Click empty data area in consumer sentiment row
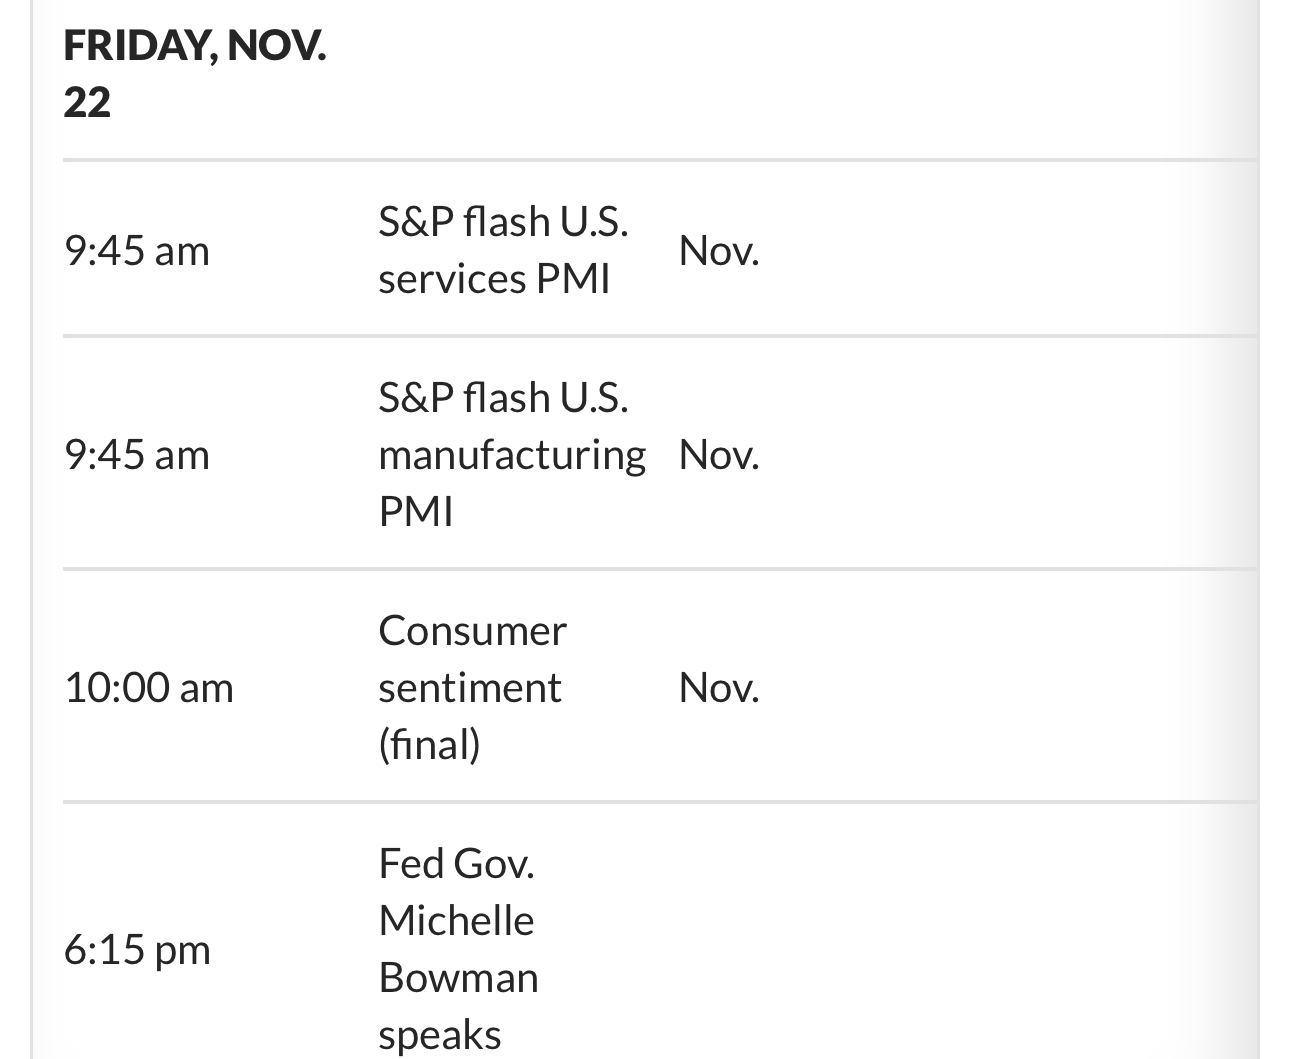The width and height of the screenshot is (1290, 1059). [1010, 687]
